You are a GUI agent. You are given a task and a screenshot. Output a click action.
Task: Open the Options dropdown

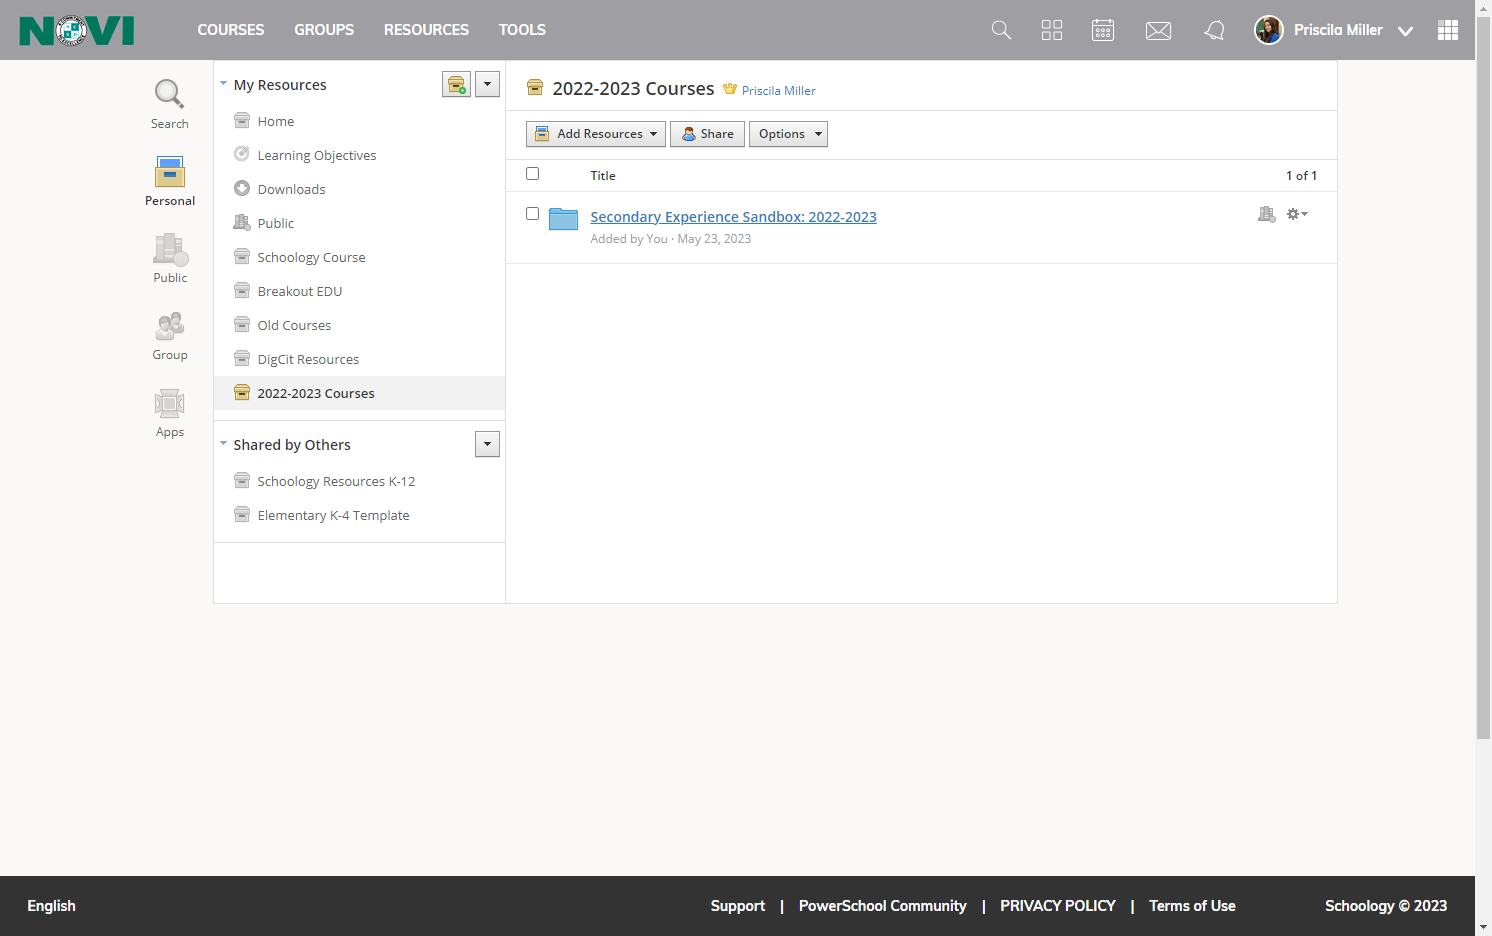[788, 134]
